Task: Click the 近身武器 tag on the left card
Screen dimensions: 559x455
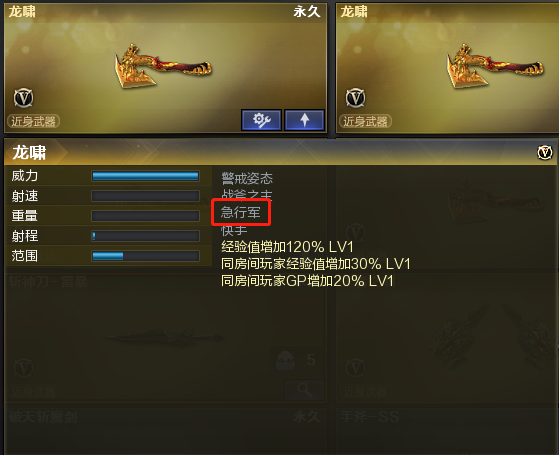Action: (x=34, y=121)
